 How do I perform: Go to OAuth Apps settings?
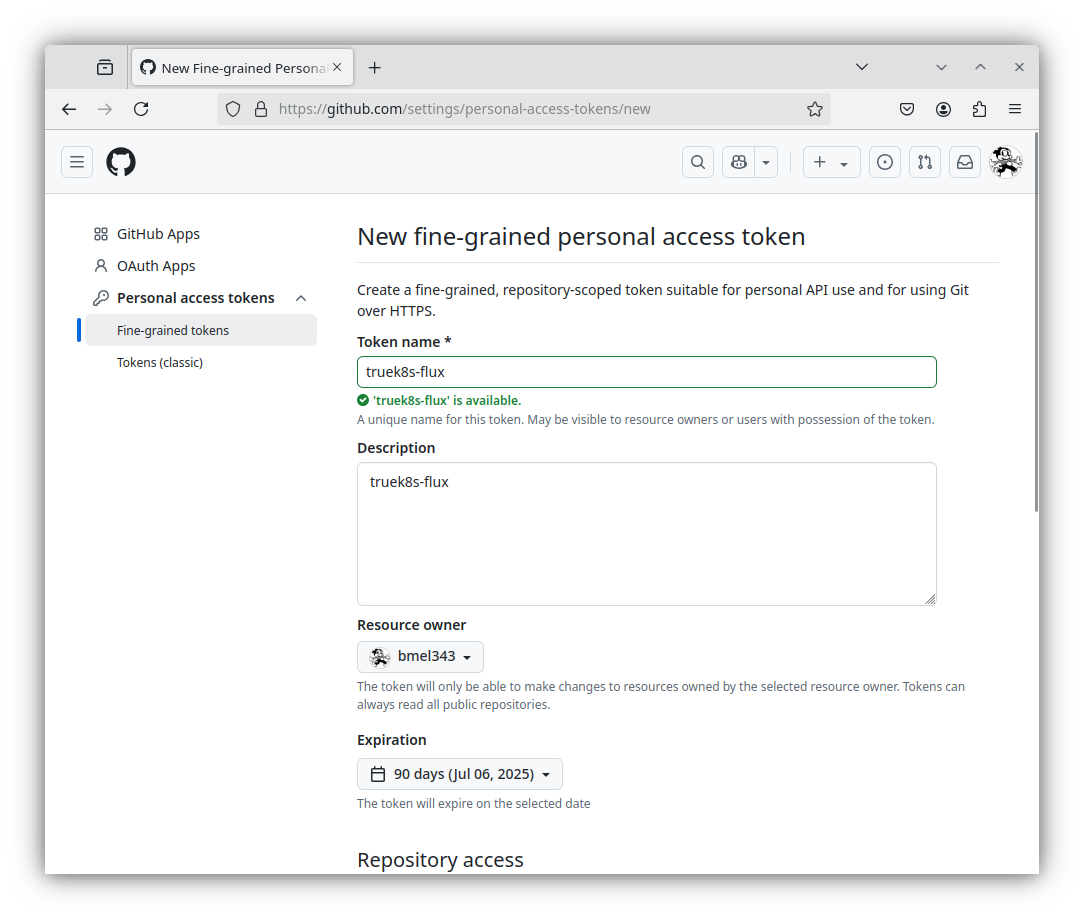pyautogui.click(x=156, y=266)
